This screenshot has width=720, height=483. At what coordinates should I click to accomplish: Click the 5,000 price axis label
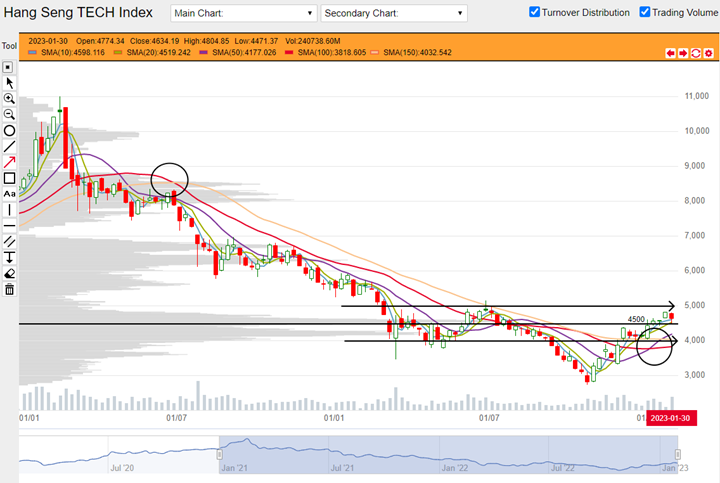(694, 305)
